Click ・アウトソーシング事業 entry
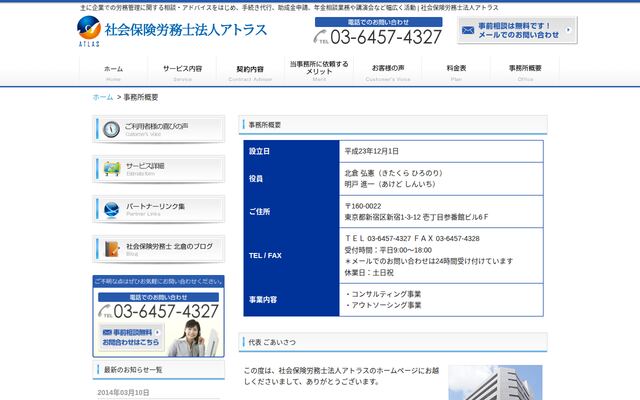This screenshot has width=640, height=400. [x=383, y=305]
